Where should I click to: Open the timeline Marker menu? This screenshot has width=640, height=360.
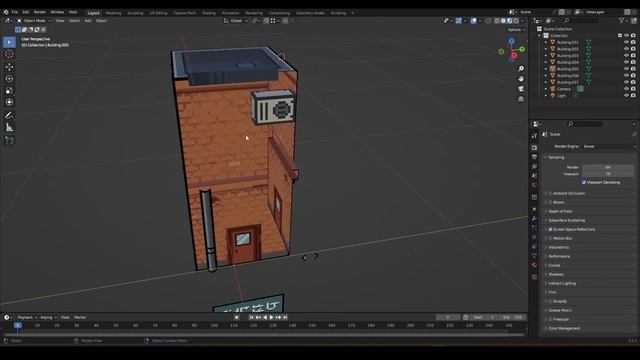click(80, 317)
